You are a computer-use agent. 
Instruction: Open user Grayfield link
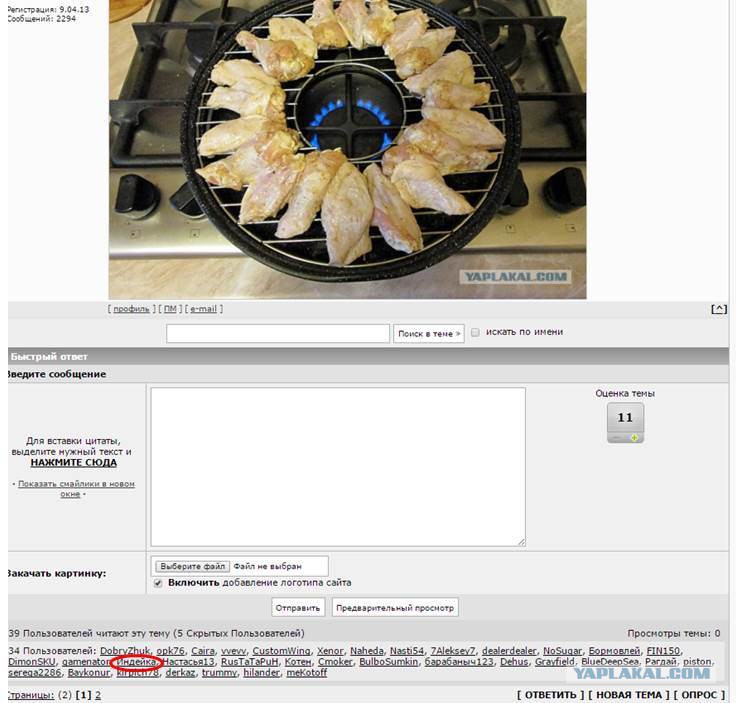[x=554, y=662]
